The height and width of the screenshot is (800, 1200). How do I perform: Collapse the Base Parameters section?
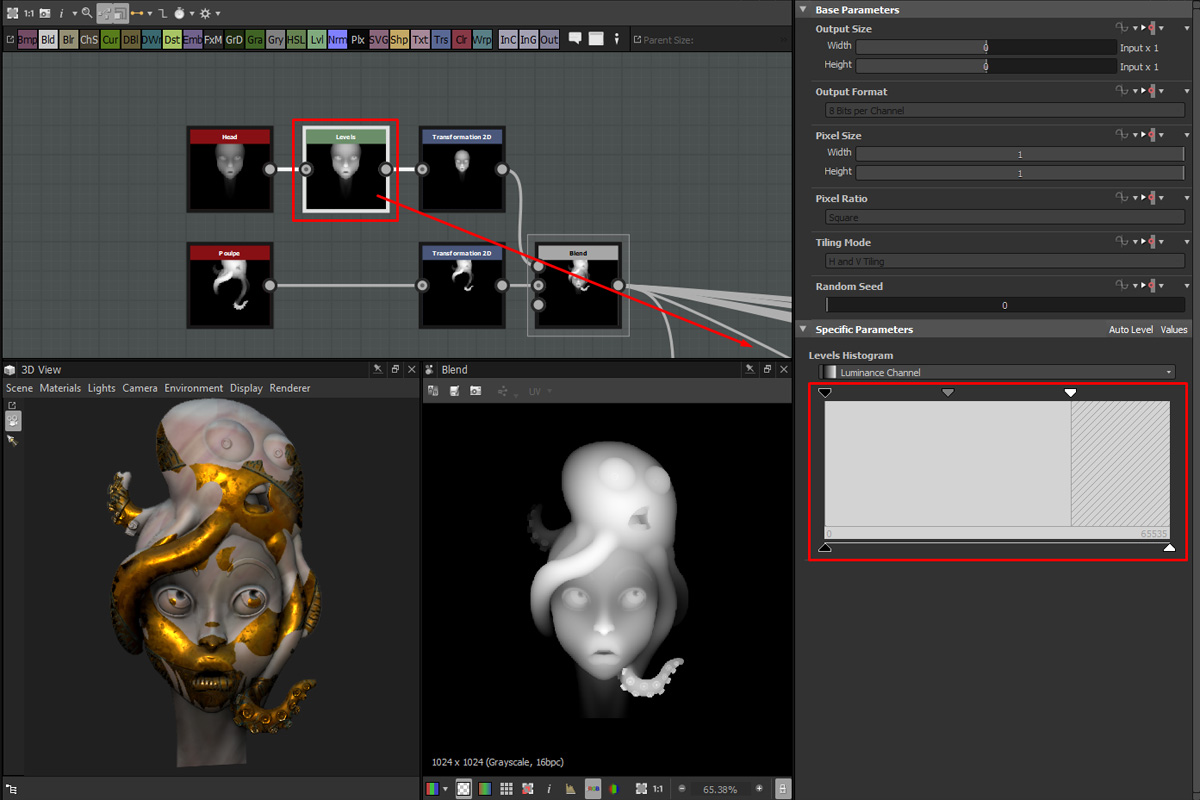coord(802,10)
